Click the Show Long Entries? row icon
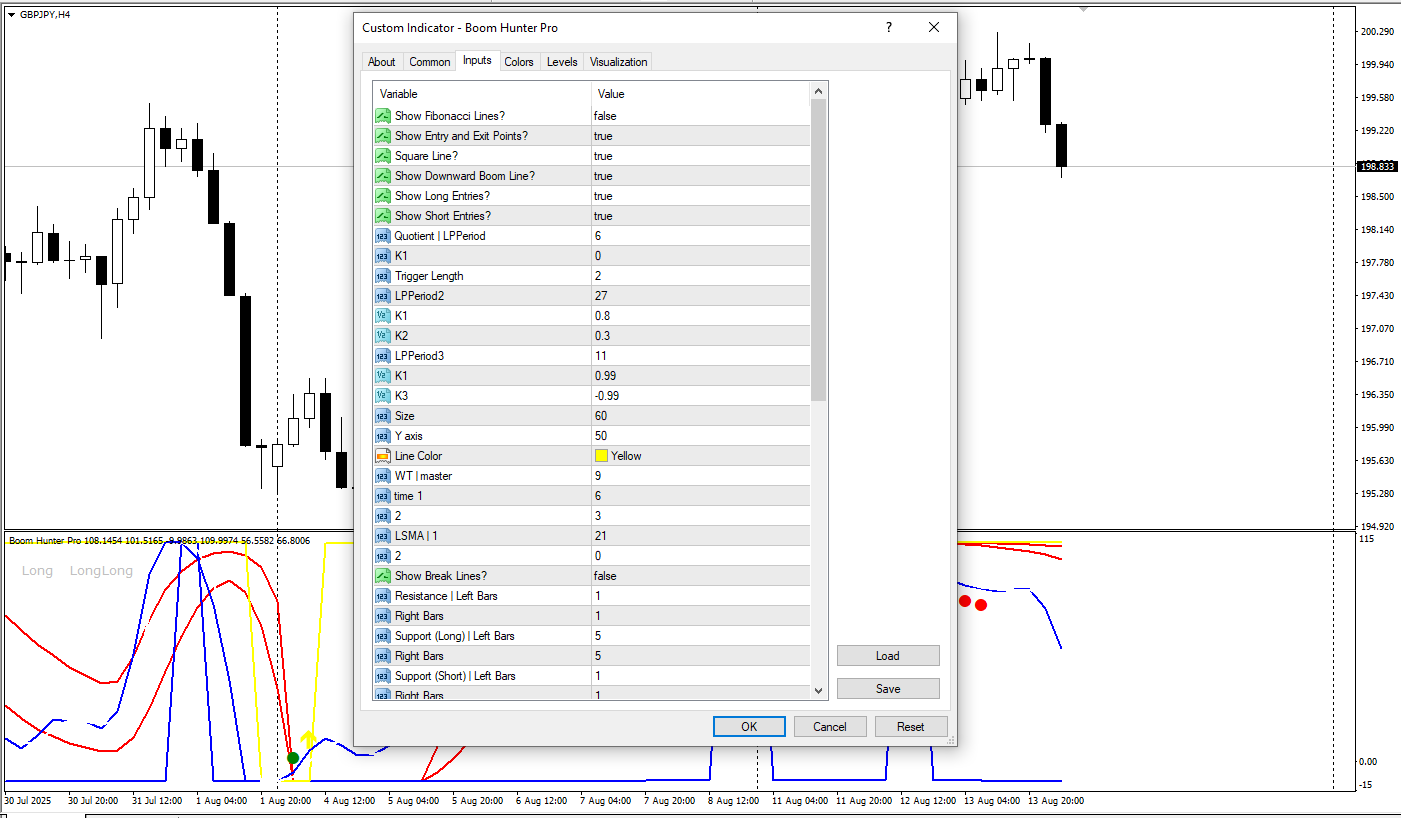Screen dimensions: 1401x818 pos(382,196)
